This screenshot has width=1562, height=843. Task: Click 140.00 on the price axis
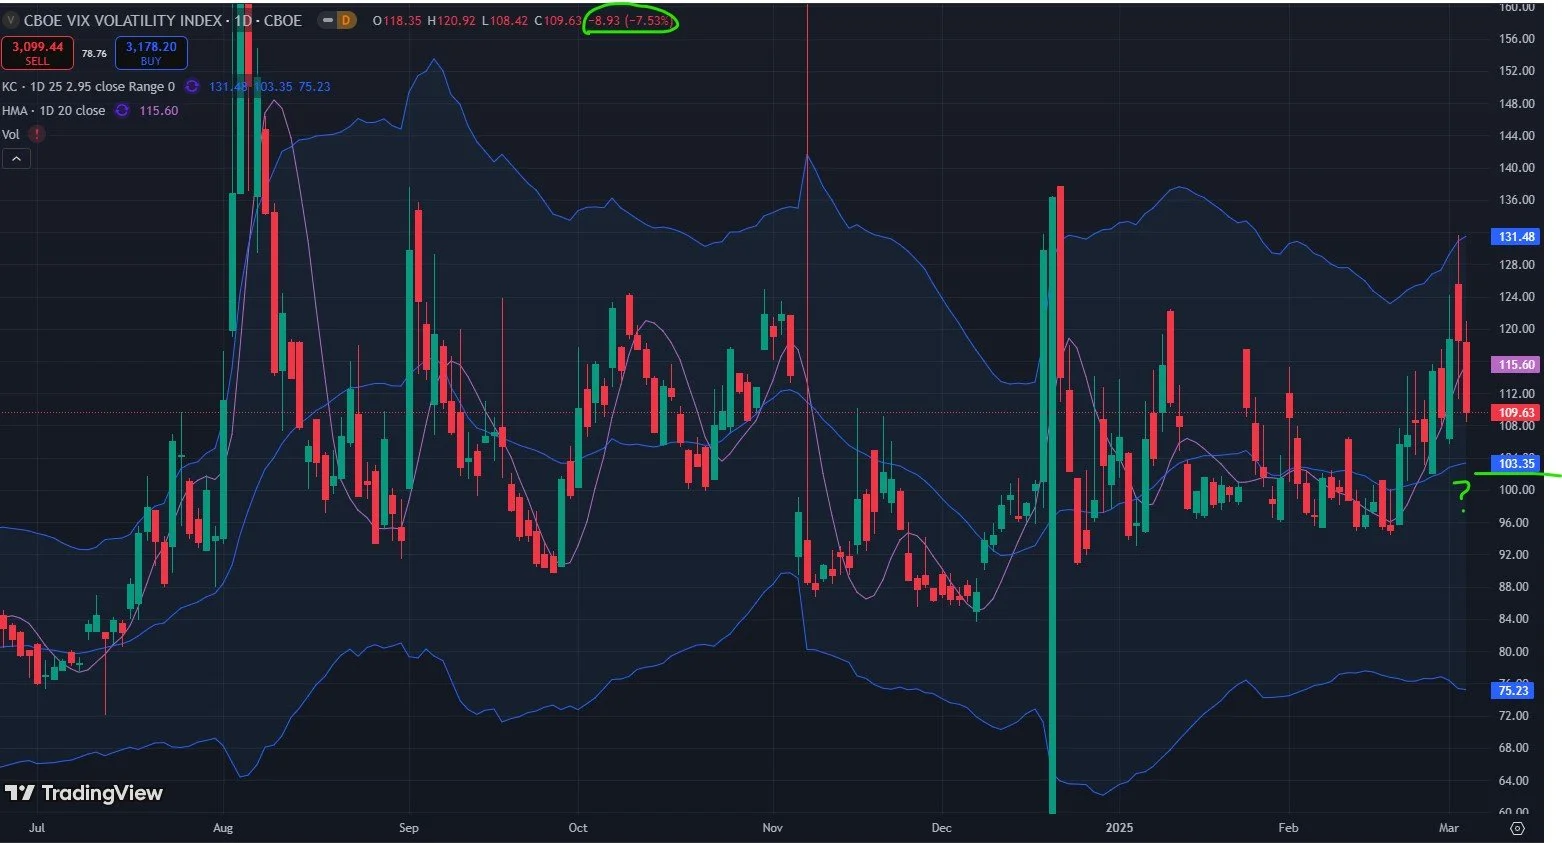(1516, 168)
